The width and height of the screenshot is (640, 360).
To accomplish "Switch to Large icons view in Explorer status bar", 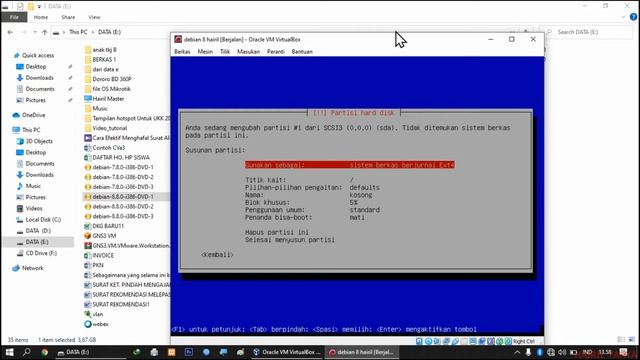I will tap(632, 339).
